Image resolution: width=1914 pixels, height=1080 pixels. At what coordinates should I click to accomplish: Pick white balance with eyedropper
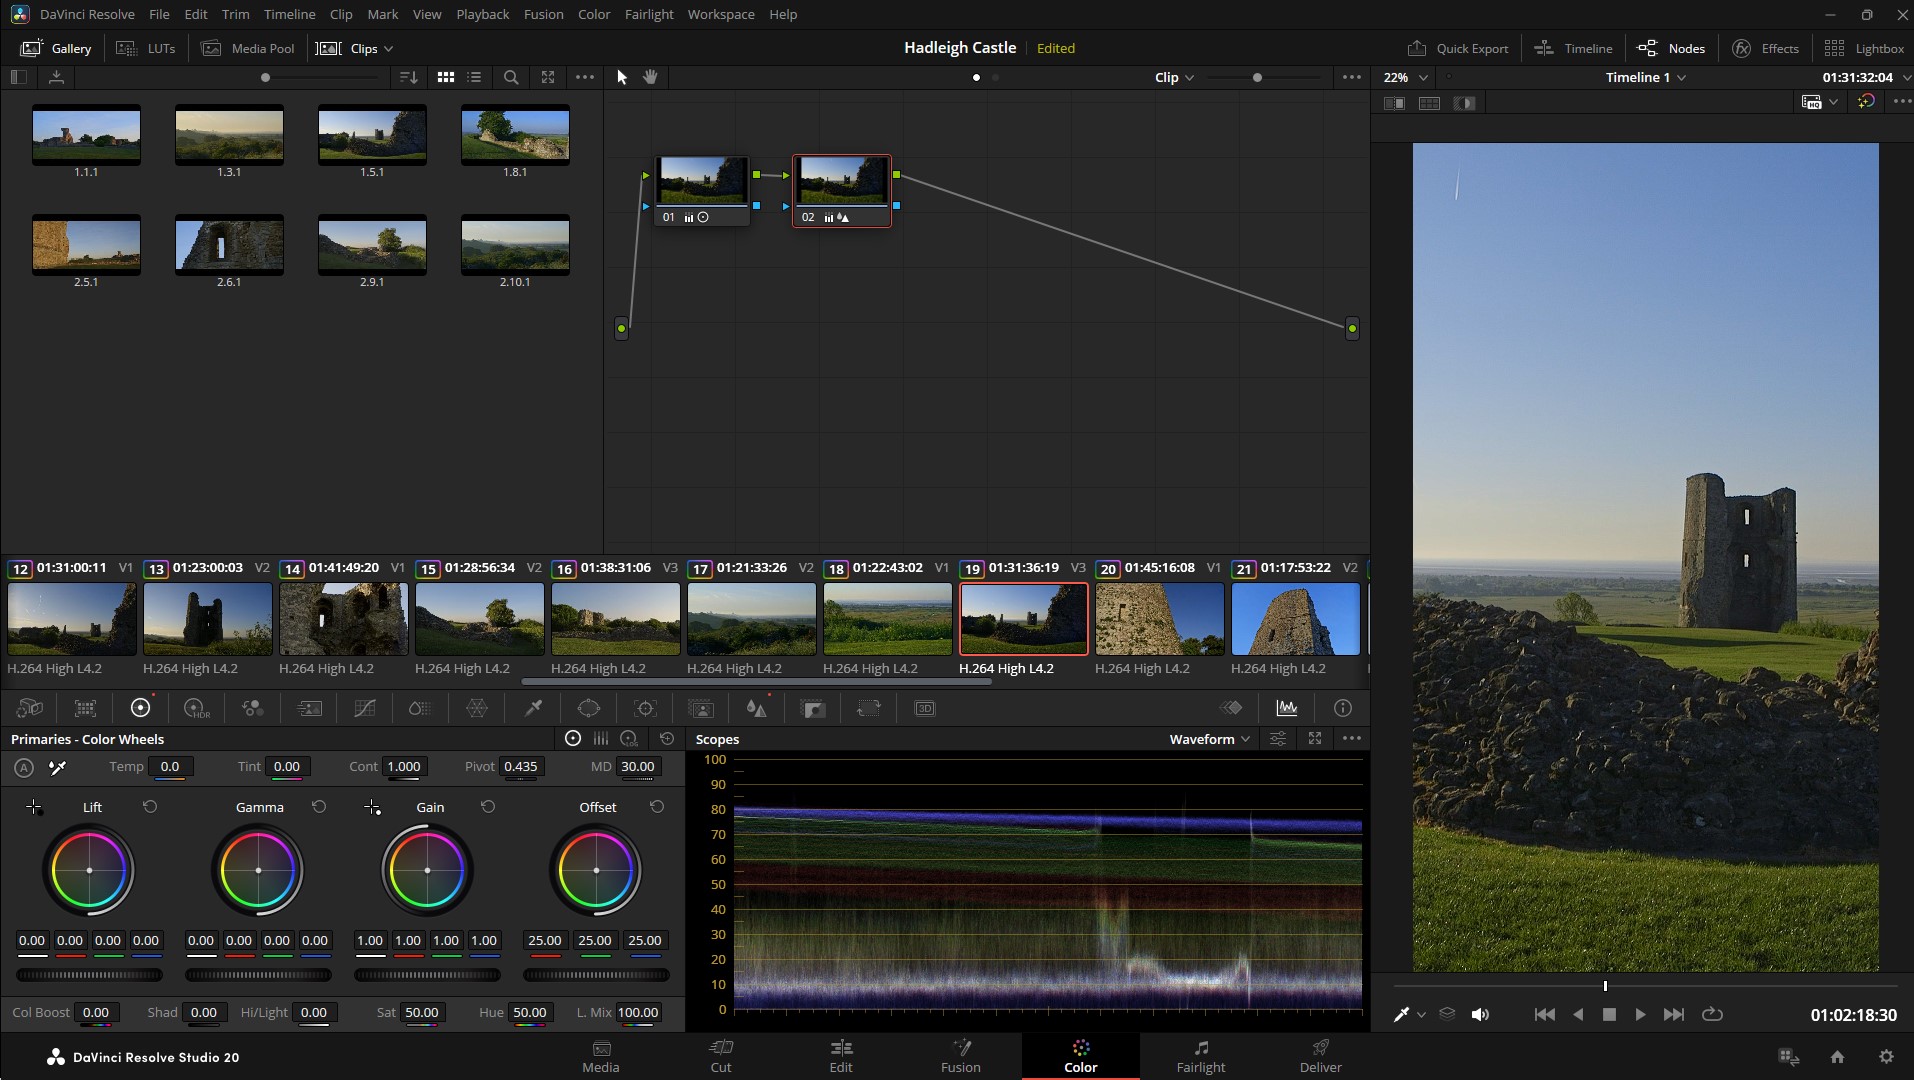coord(58,767)
